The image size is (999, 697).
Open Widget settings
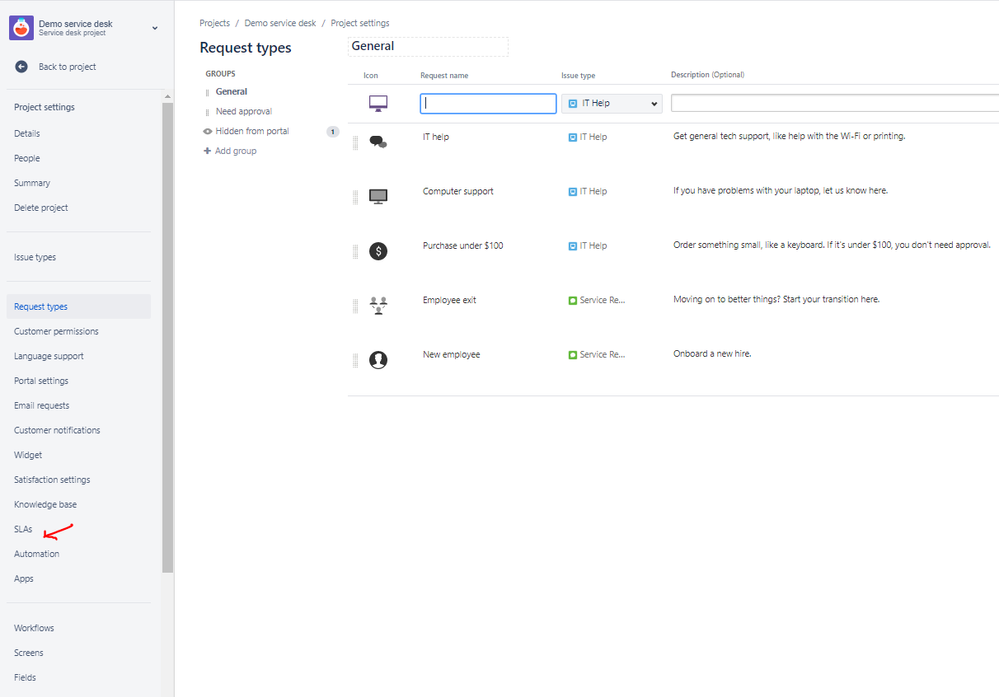[x=28, y=455]
